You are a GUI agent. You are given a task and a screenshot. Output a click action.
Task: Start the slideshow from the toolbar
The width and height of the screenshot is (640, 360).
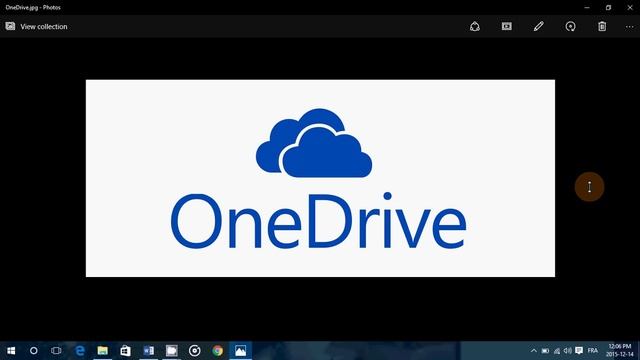pos(507,27)
